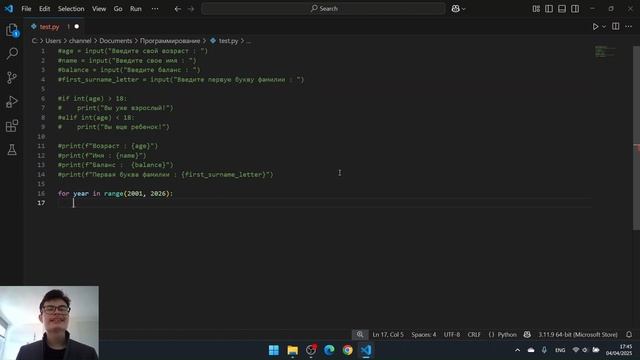Screen dimensions: 640x360
Task: Click the Copilot status bar icon
Action: [527, 334]
